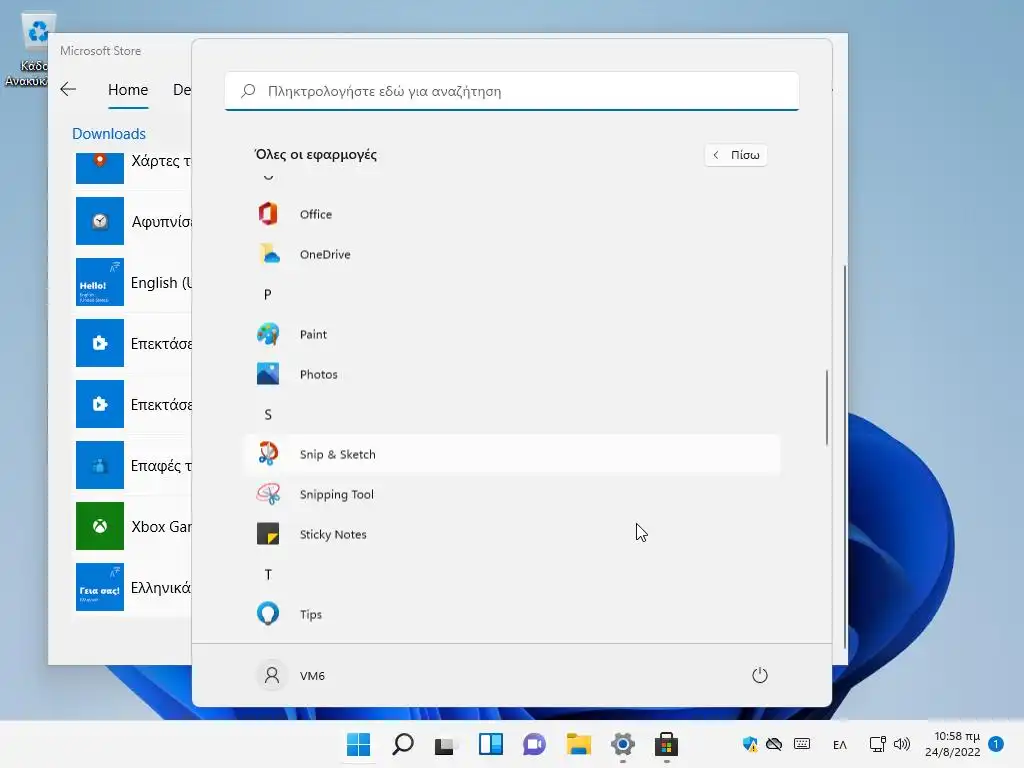
Task: Launch the Tips app
Action: [x=513, y=614]
